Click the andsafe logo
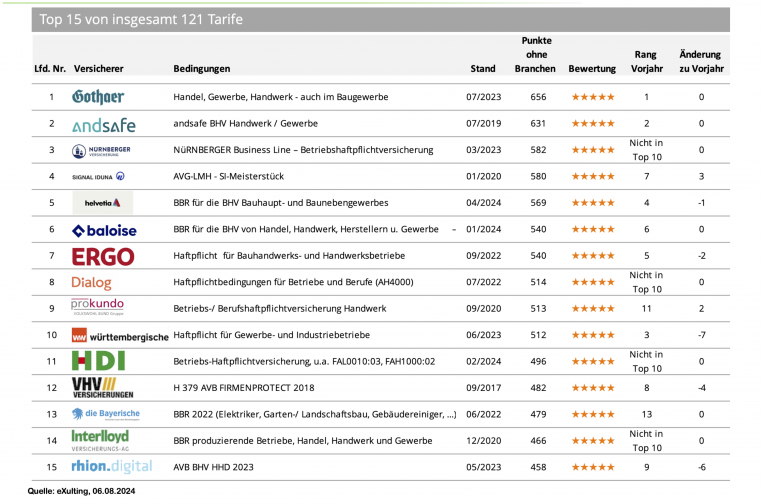This screenshot has height=500, width=763. (104, 125)
